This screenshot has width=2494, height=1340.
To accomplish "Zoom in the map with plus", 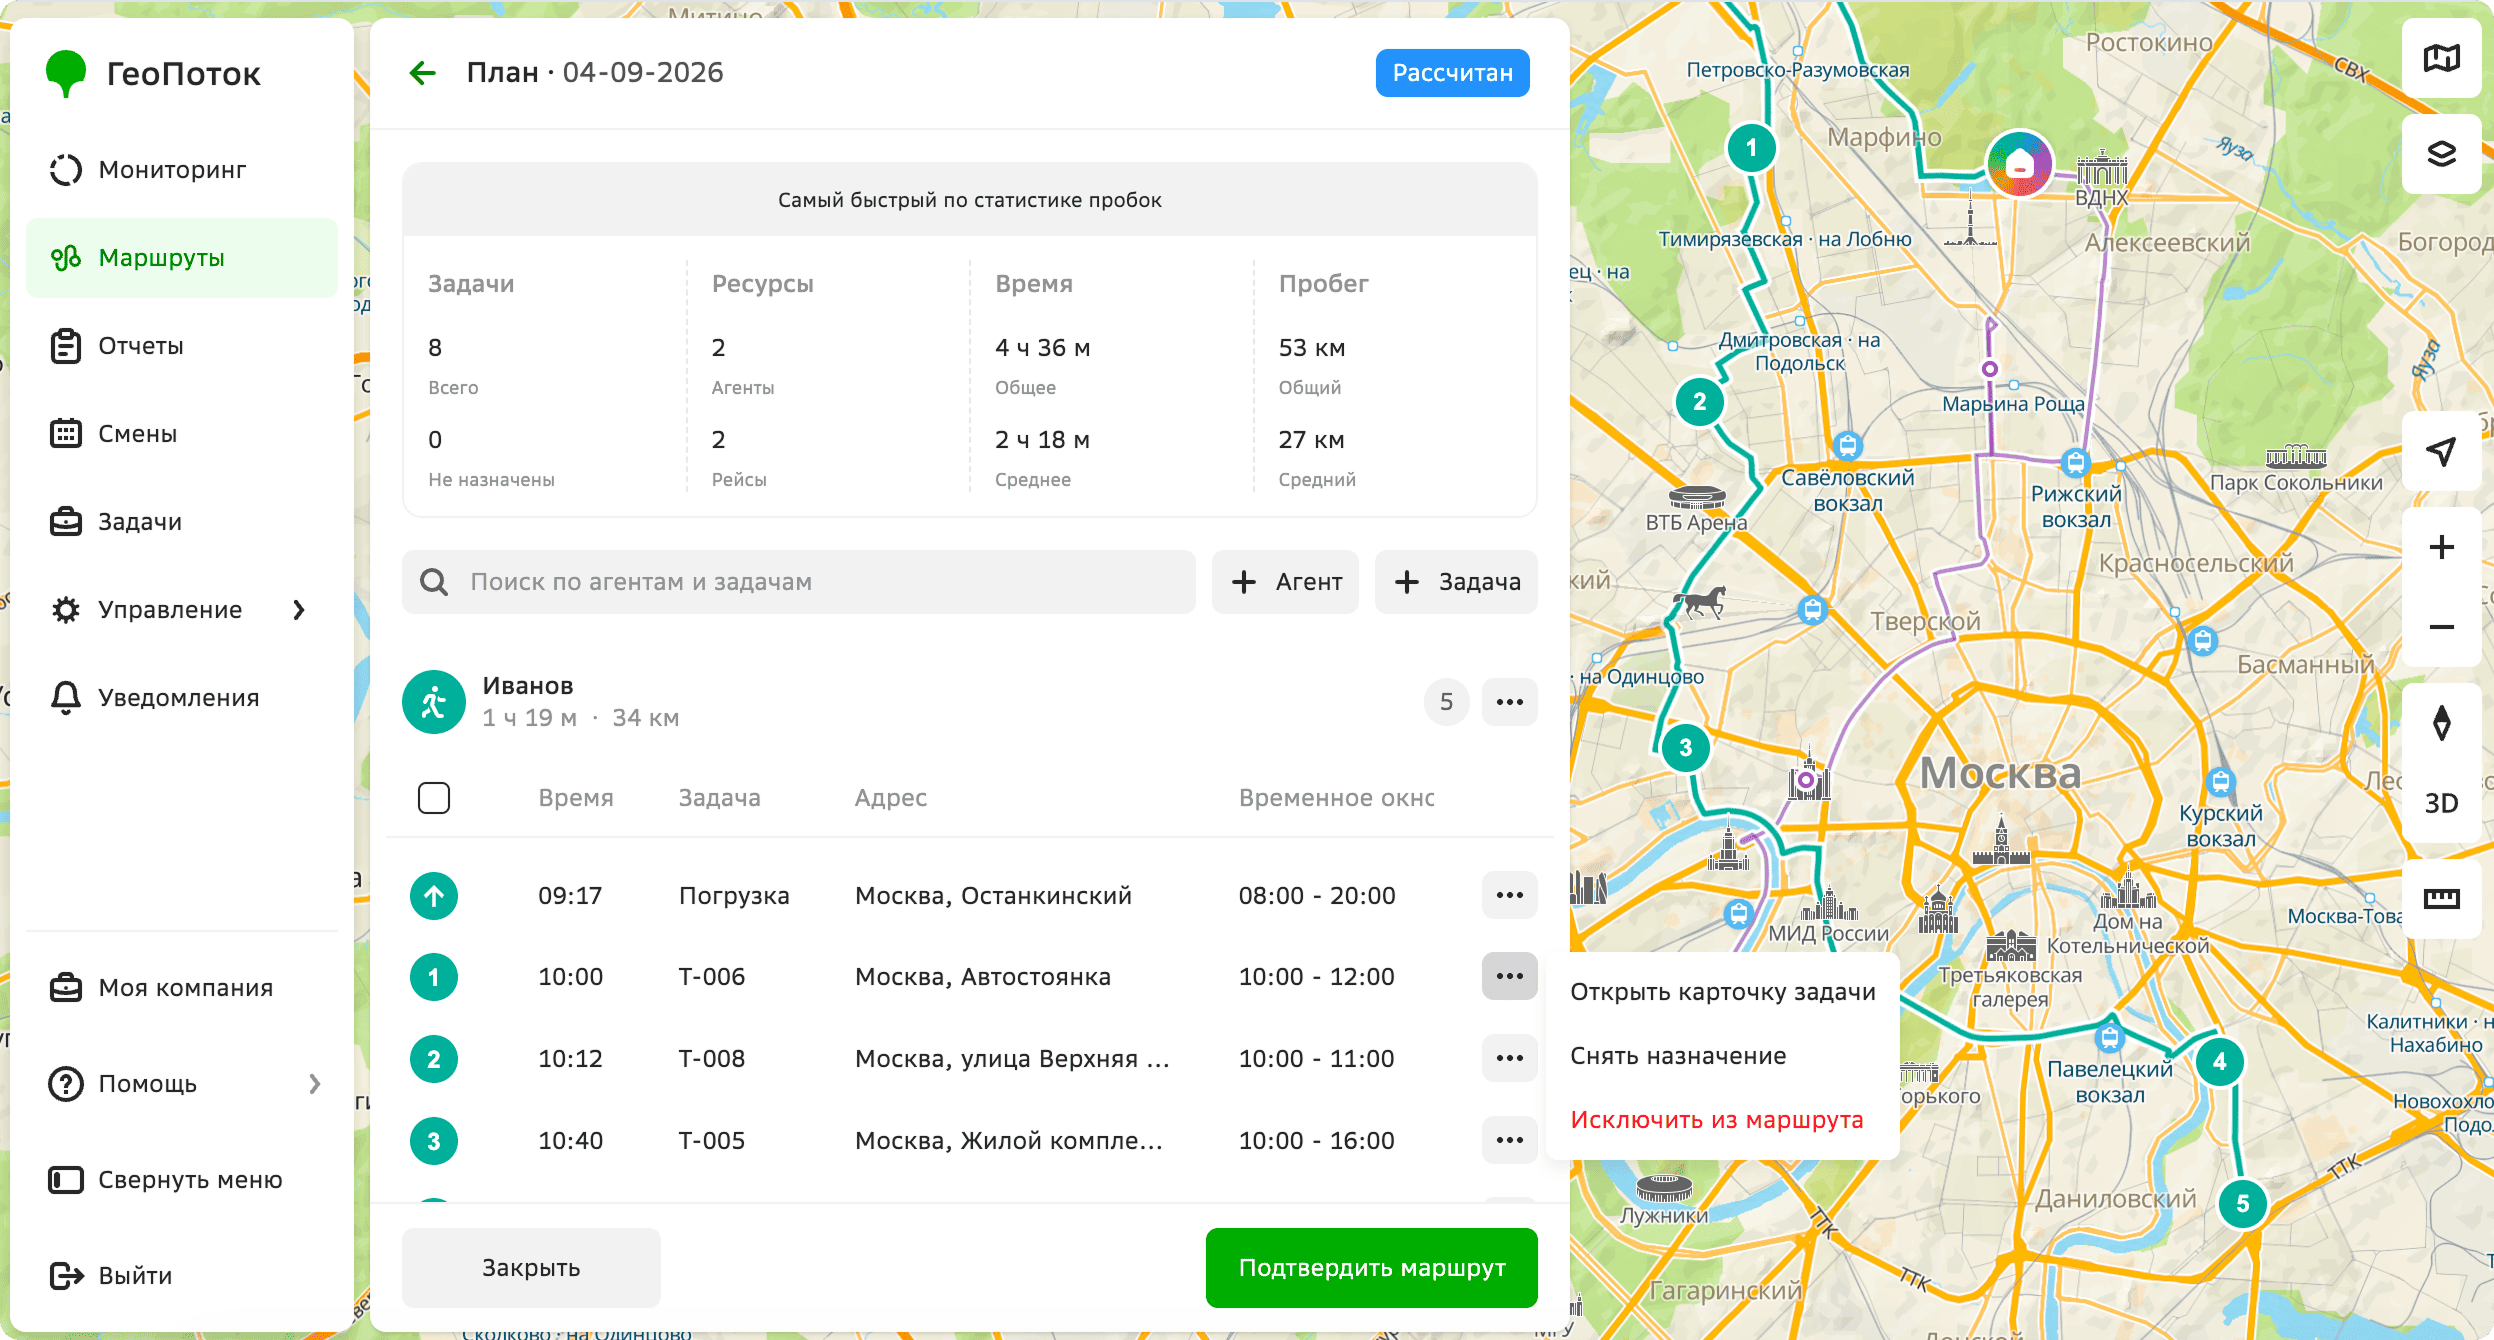I will coord(2441,547).
